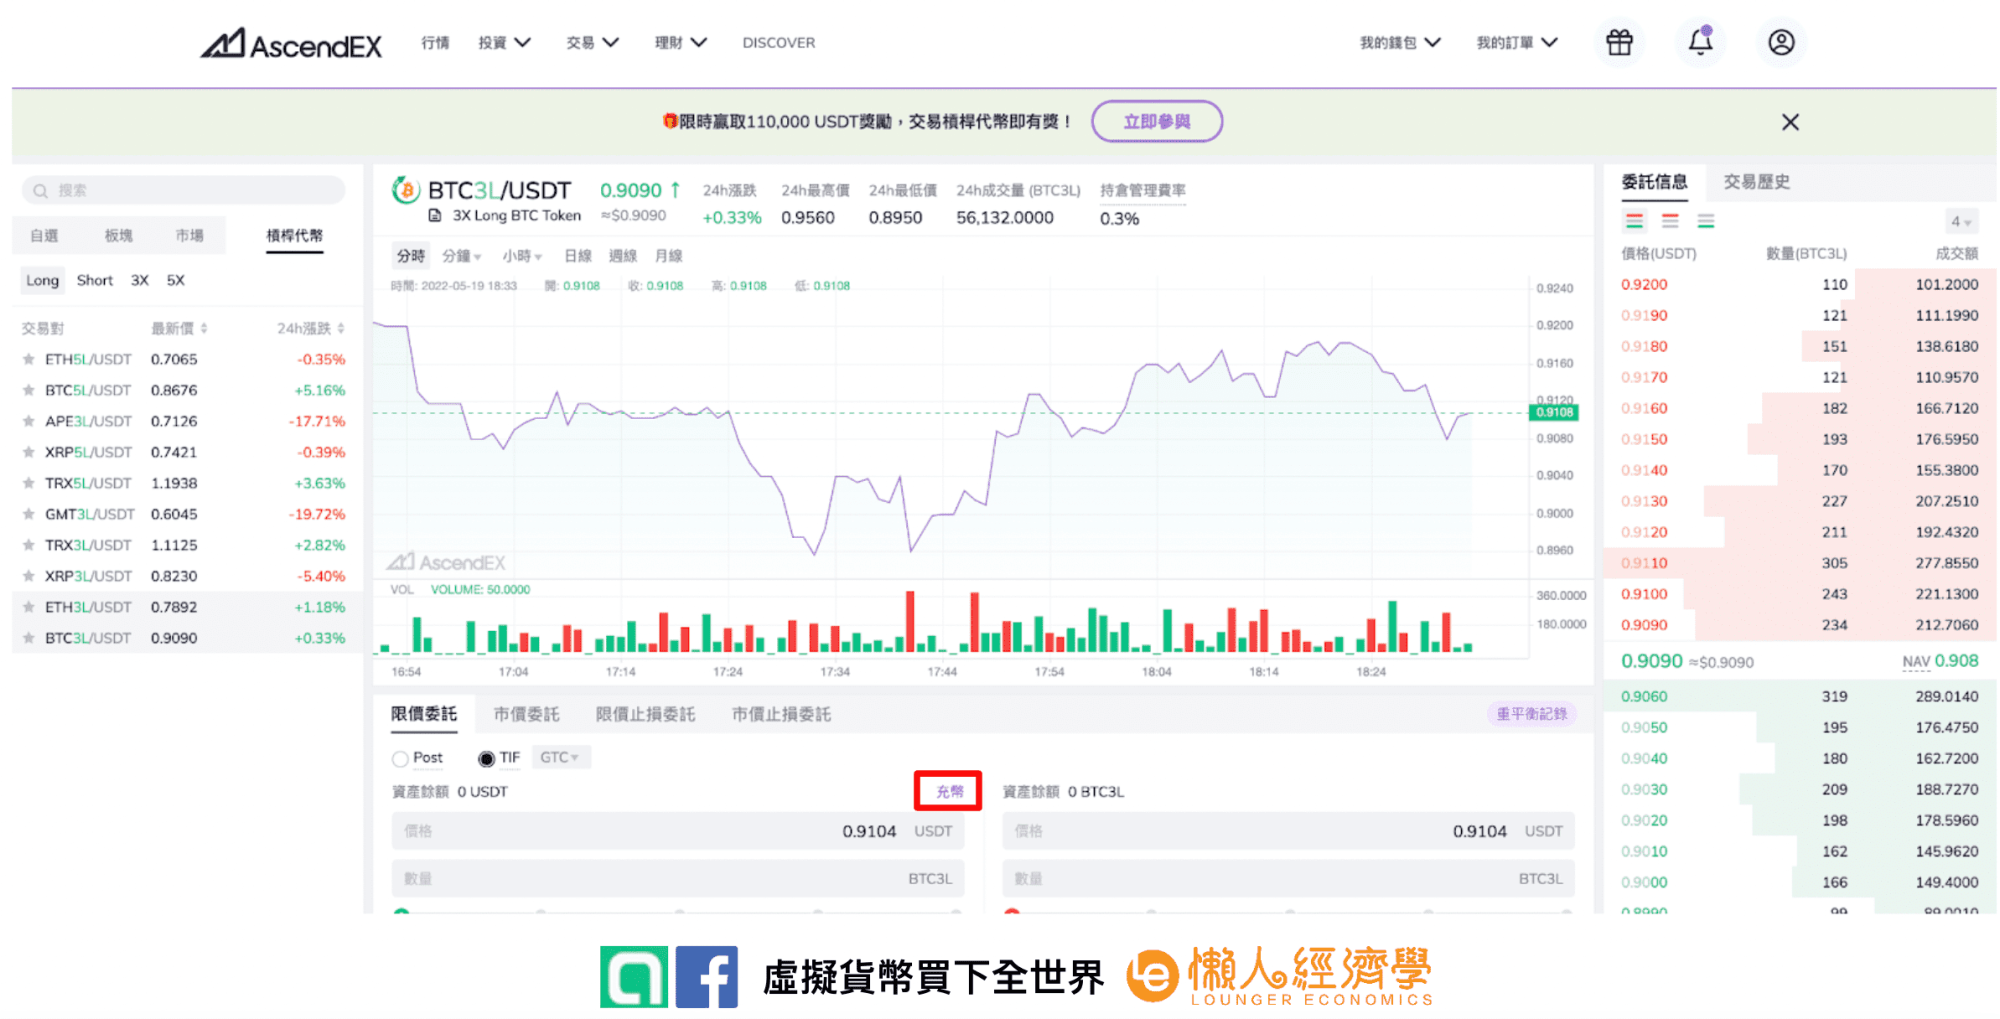Filter pairs by Long

[42, 281]
